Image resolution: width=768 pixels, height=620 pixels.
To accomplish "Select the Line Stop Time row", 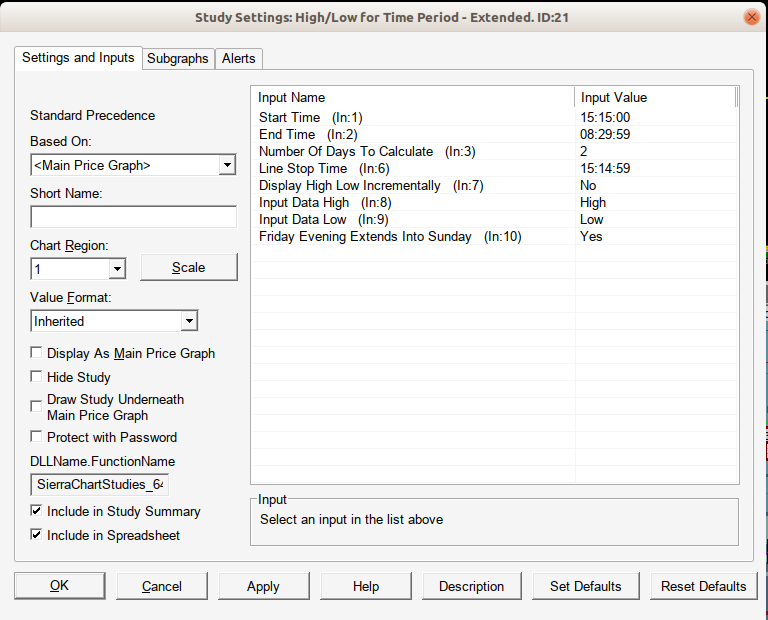I will pyautogui.click(x=494, y=168).
